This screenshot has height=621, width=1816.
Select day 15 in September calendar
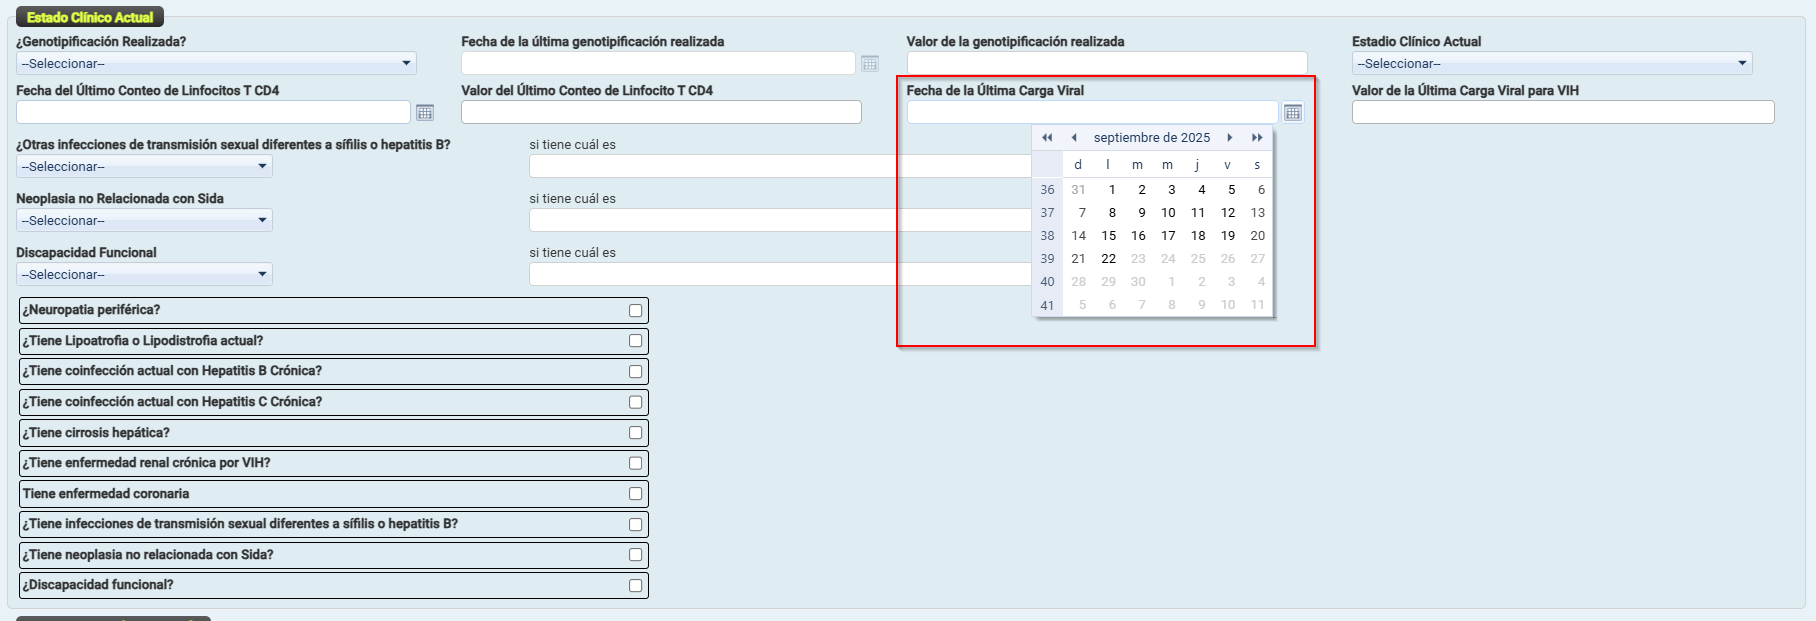click(1109, 236)
